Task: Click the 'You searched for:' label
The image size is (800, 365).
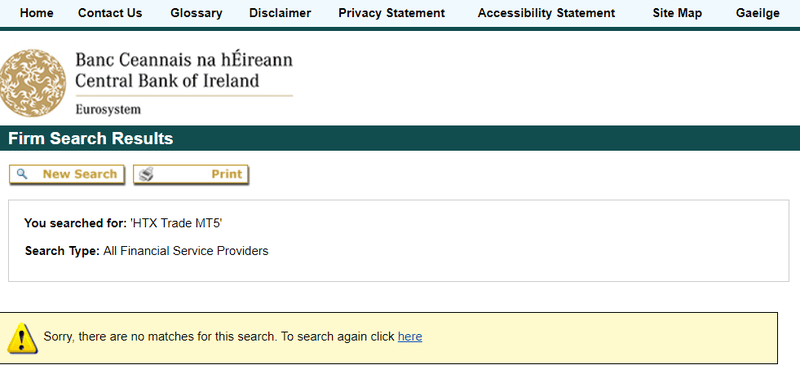Action: pyautogui.click(x=76, y=223)
